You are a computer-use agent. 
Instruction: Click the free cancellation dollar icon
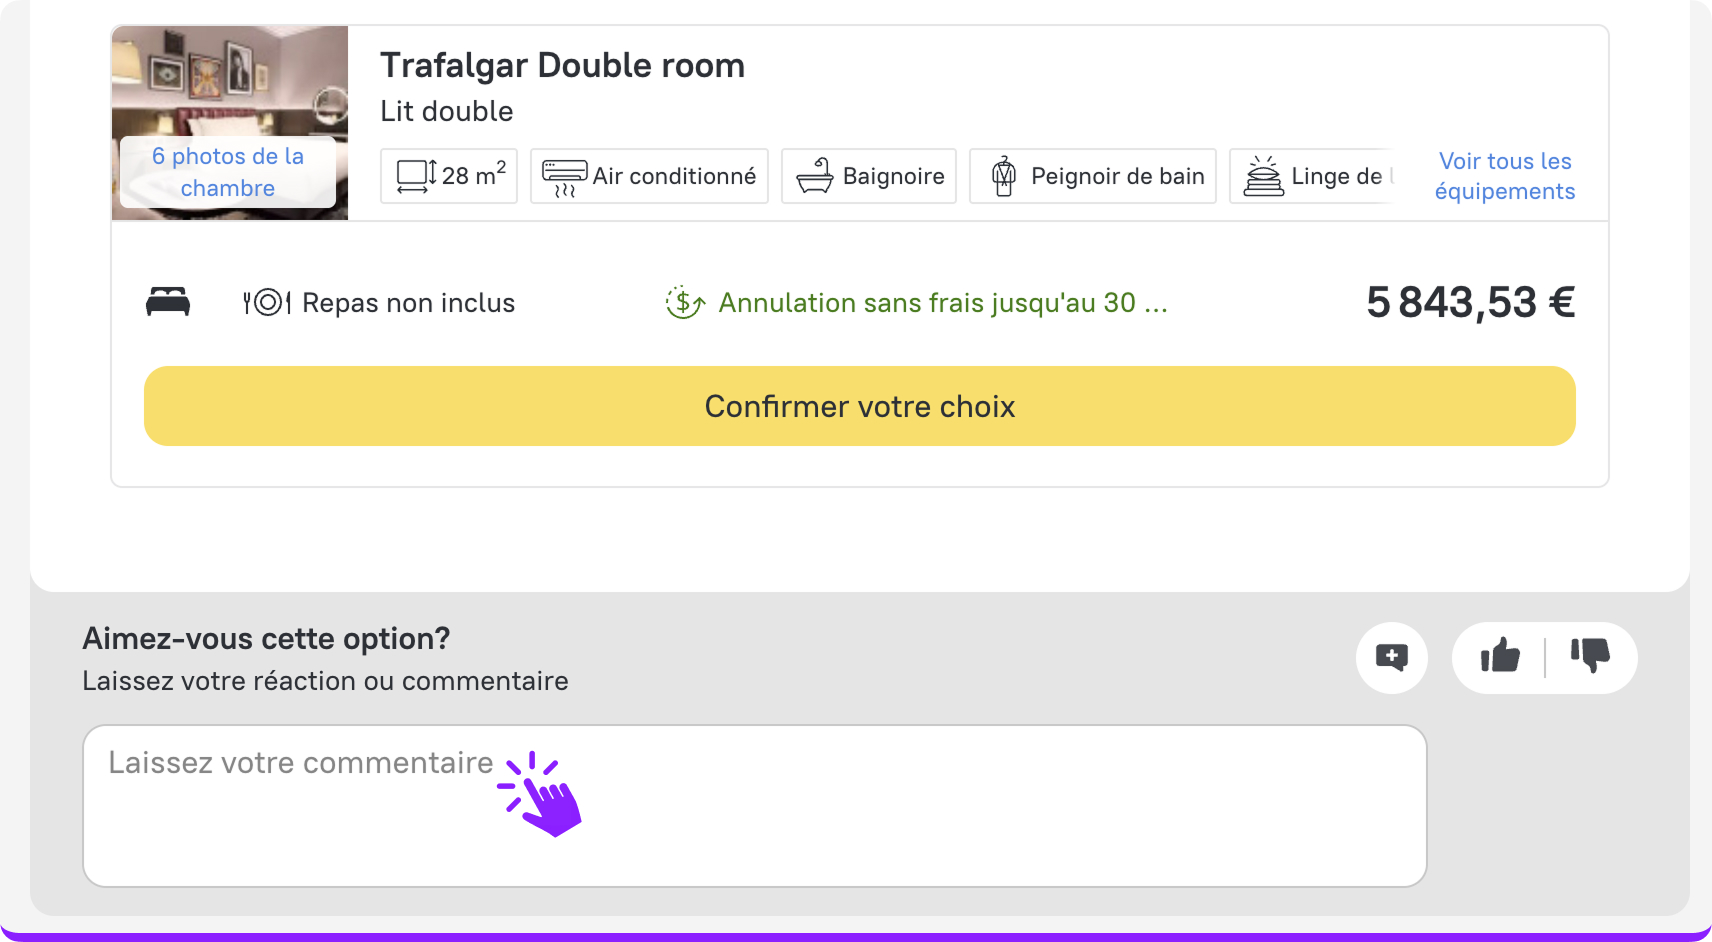click(685, 302)
